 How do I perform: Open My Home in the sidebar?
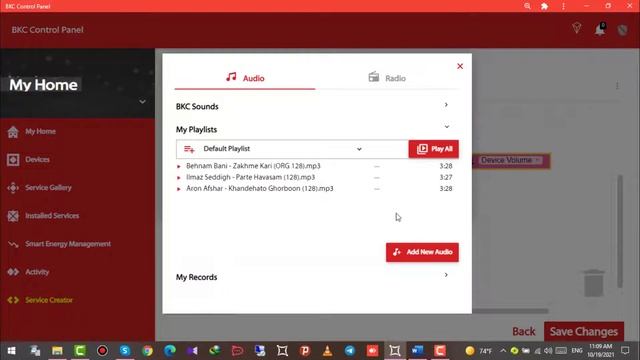[x=40, y=131]
